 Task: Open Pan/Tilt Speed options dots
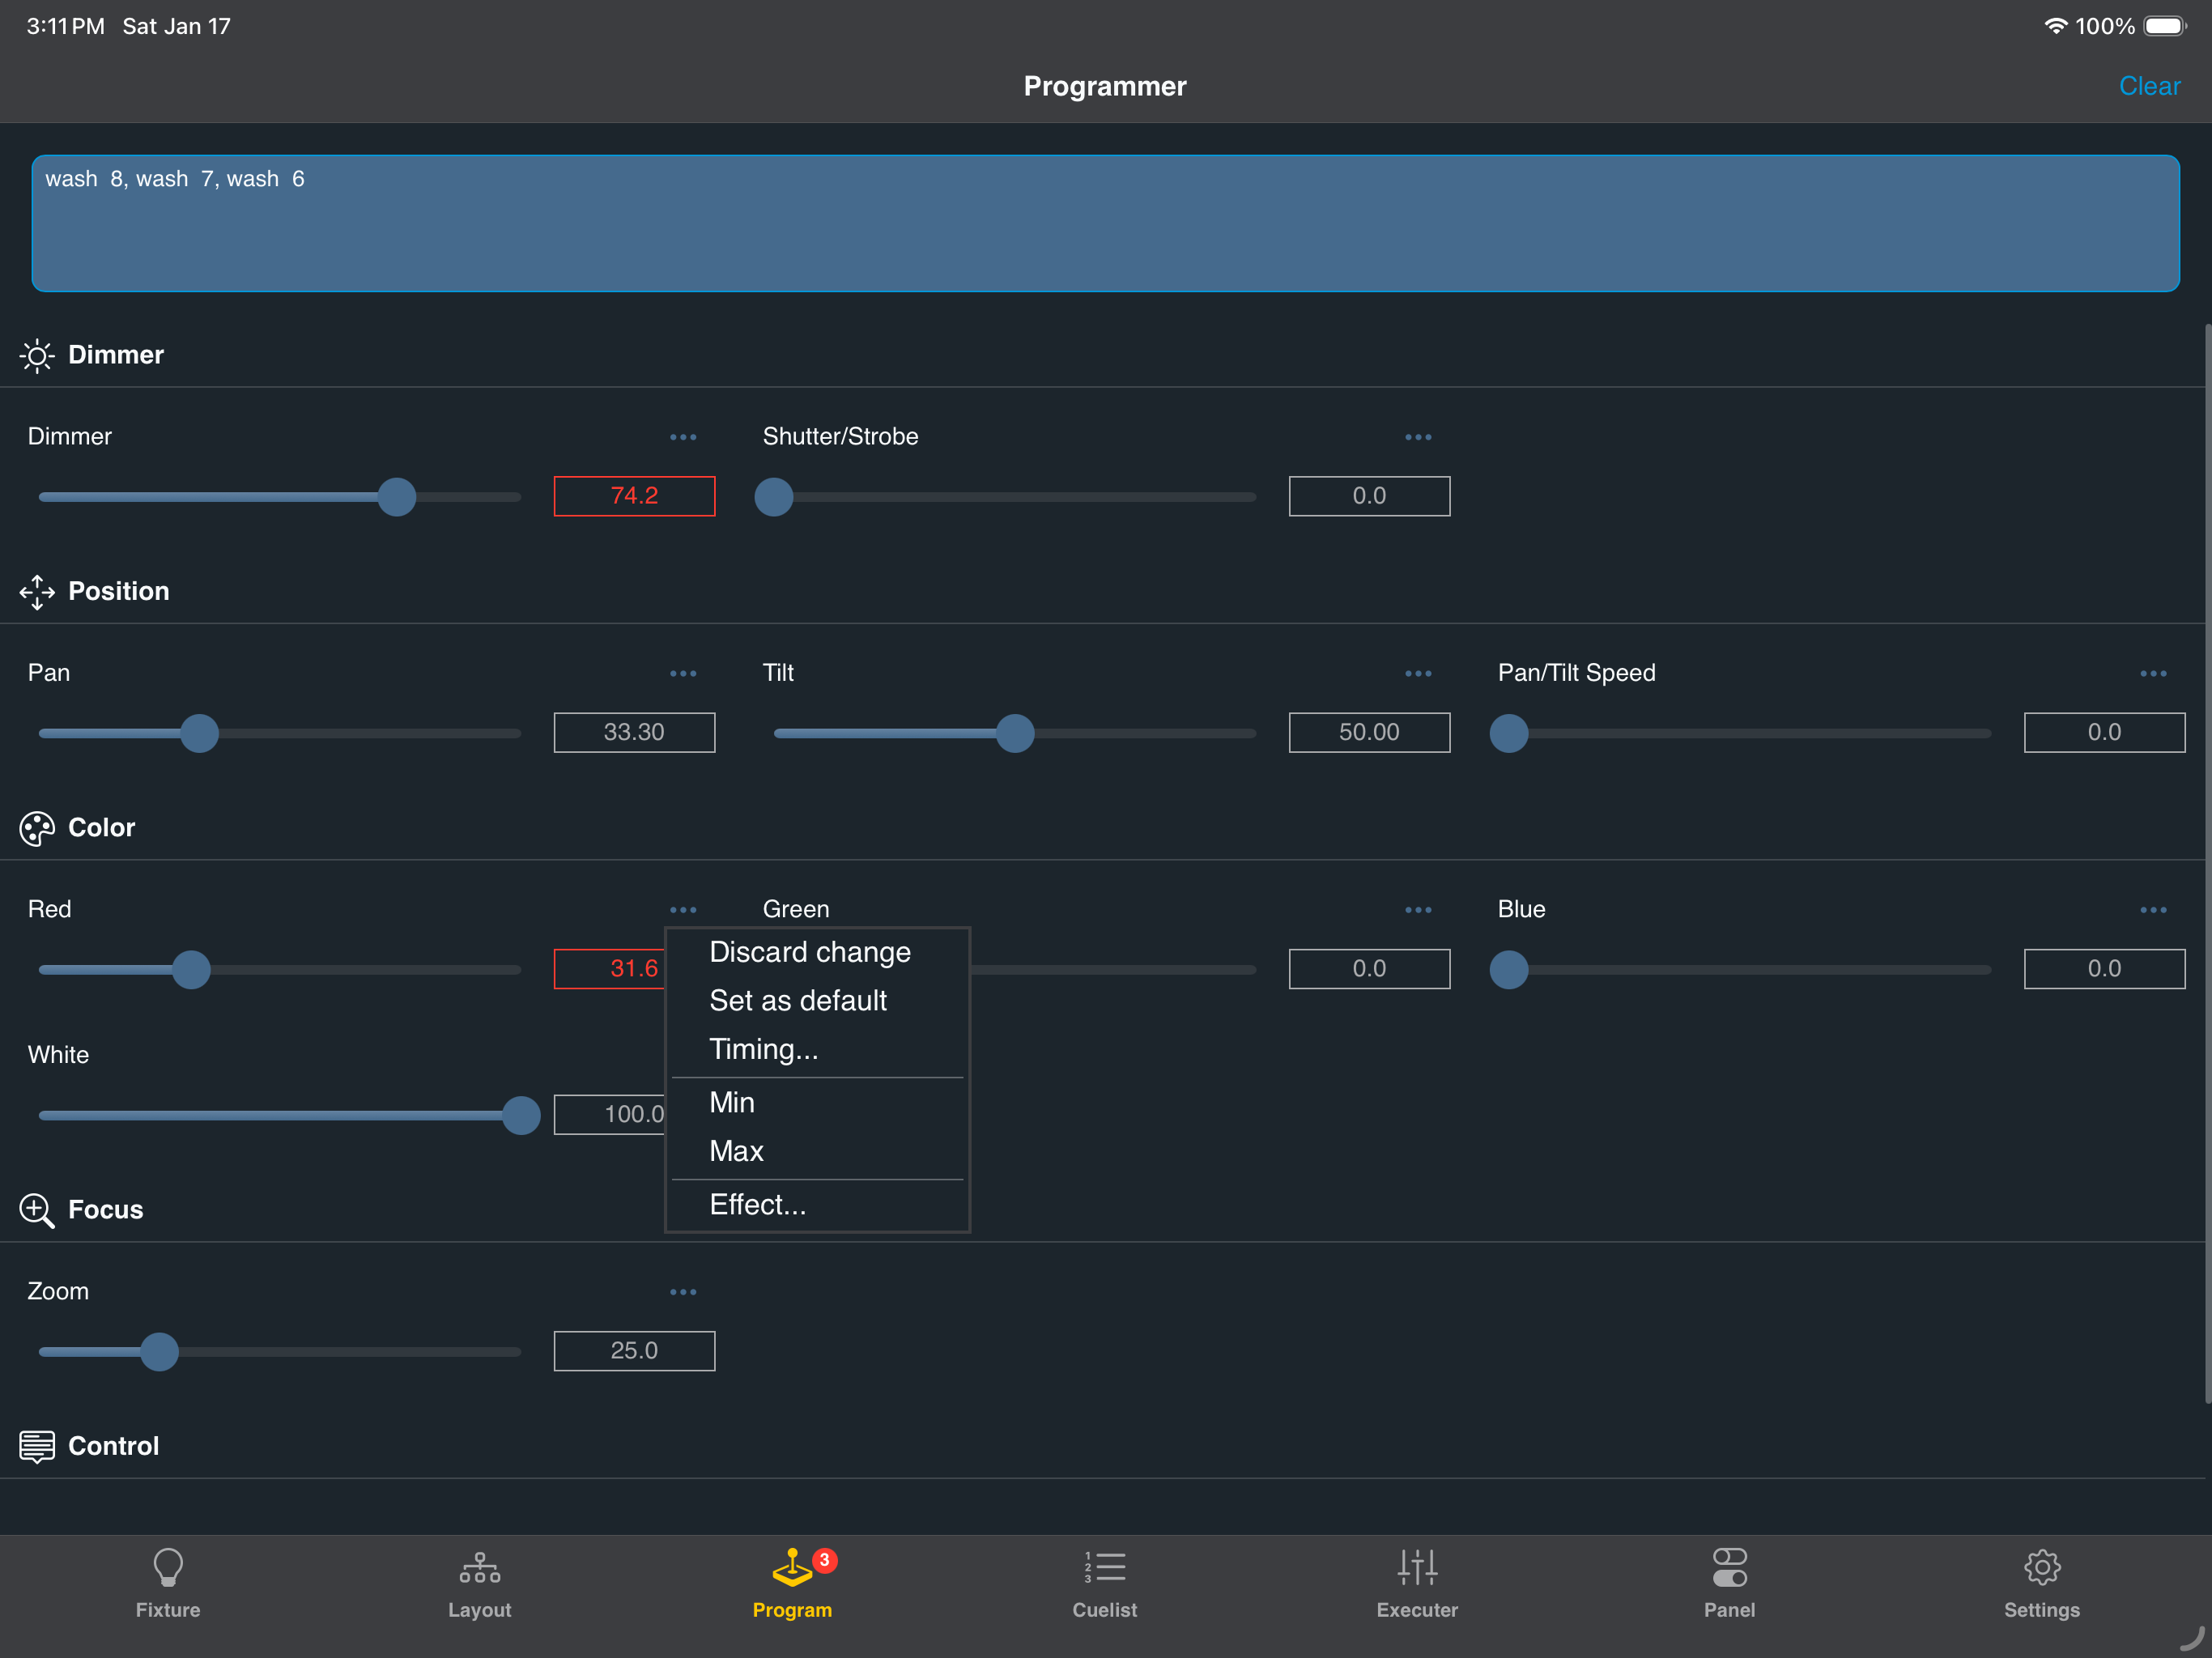2153,673
